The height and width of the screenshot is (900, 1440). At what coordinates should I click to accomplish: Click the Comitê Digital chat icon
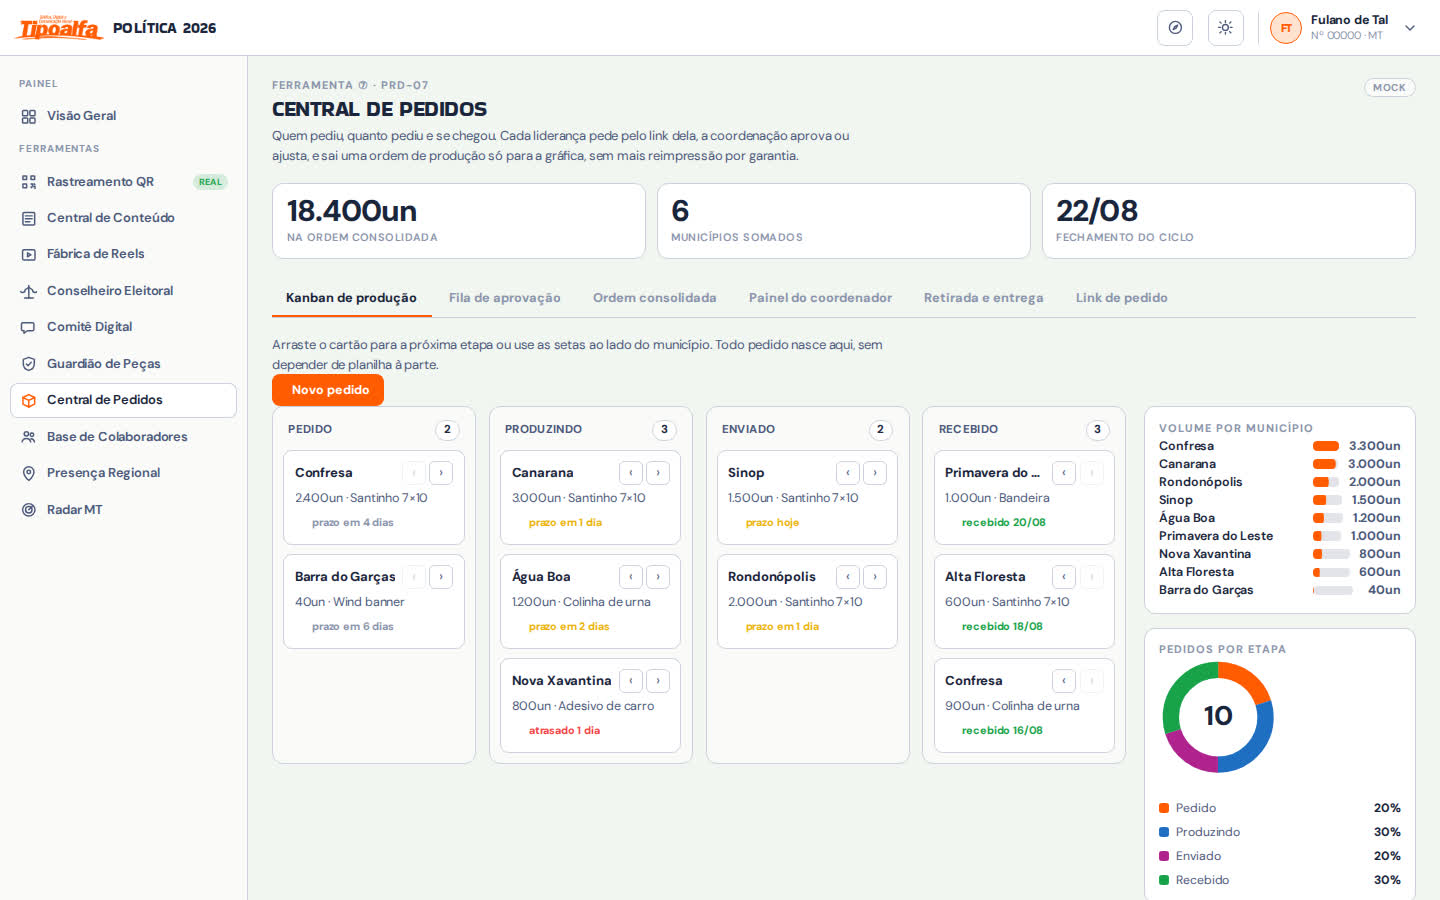click(29, 327)
